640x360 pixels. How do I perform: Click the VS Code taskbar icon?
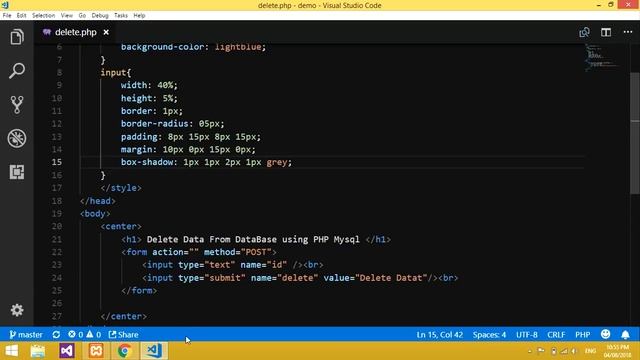(x=154, y=351)
